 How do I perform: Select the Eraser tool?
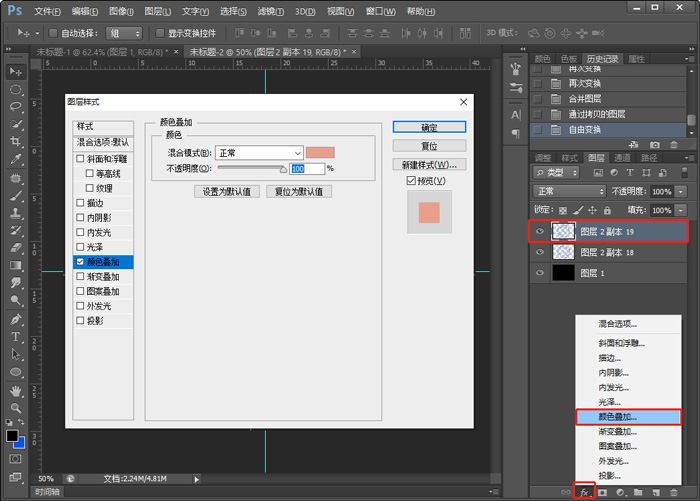pos(16,248)
